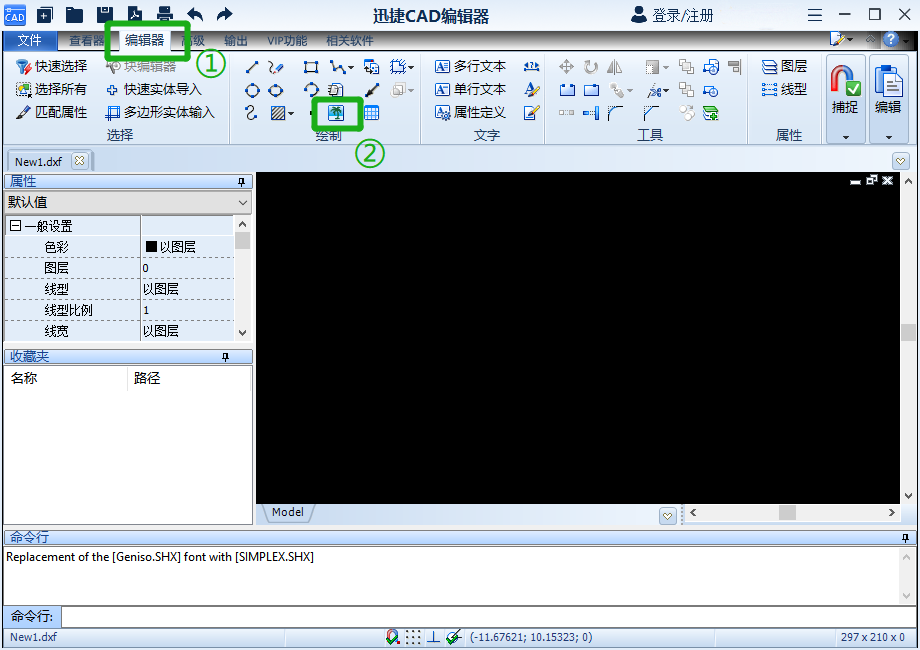The image size is (920, 650).
Task: Select the Circle drawing tool
Action: click(x=252, y=90)
